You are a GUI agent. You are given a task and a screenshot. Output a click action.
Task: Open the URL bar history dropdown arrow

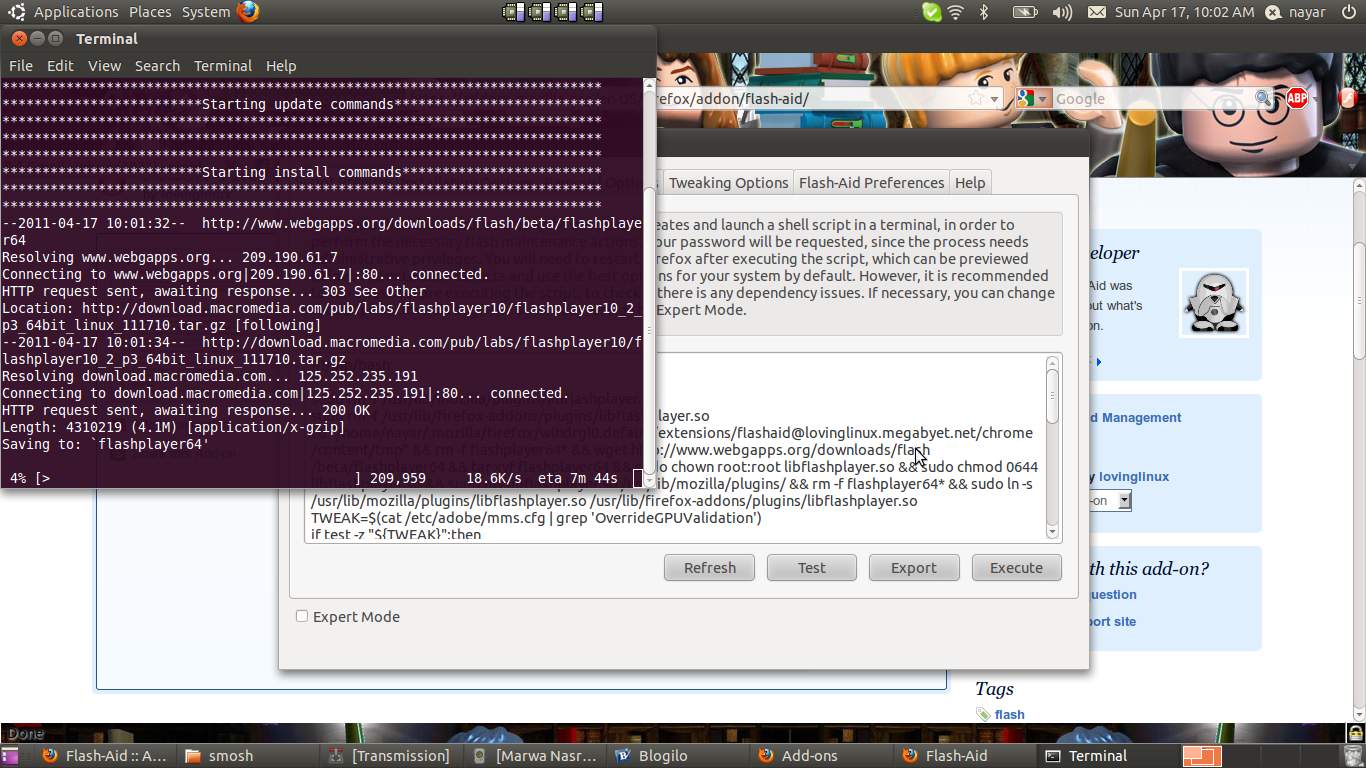coord(993,98)
